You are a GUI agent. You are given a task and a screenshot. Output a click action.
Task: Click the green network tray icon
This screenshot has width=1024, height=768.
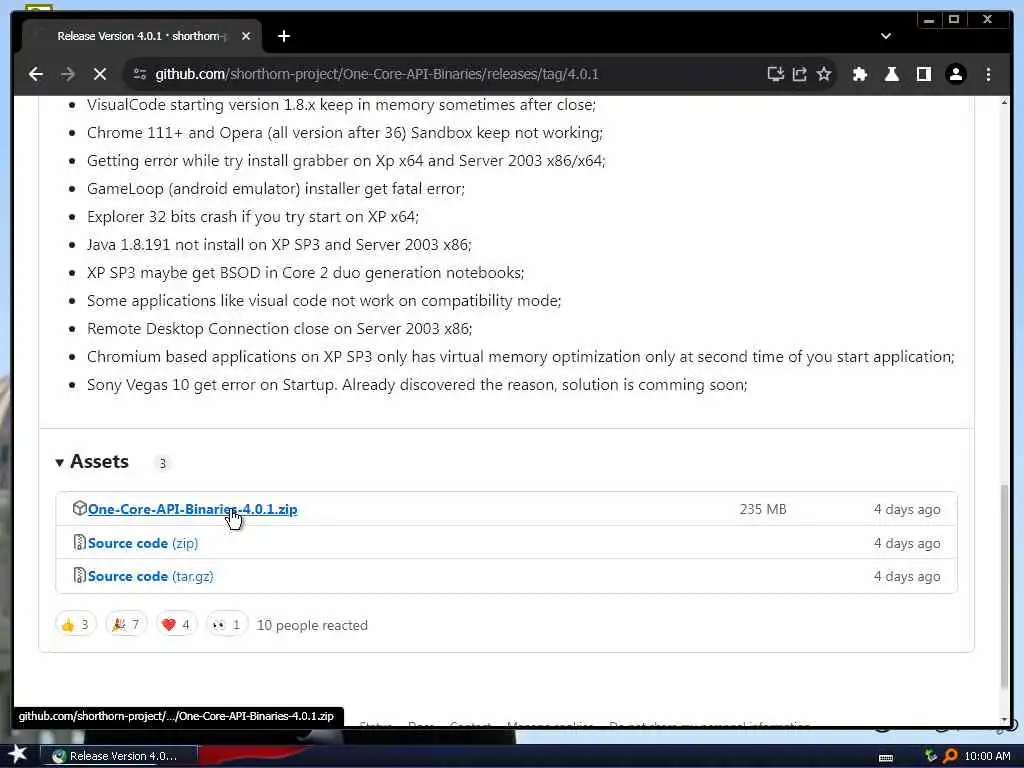(931, 756)
